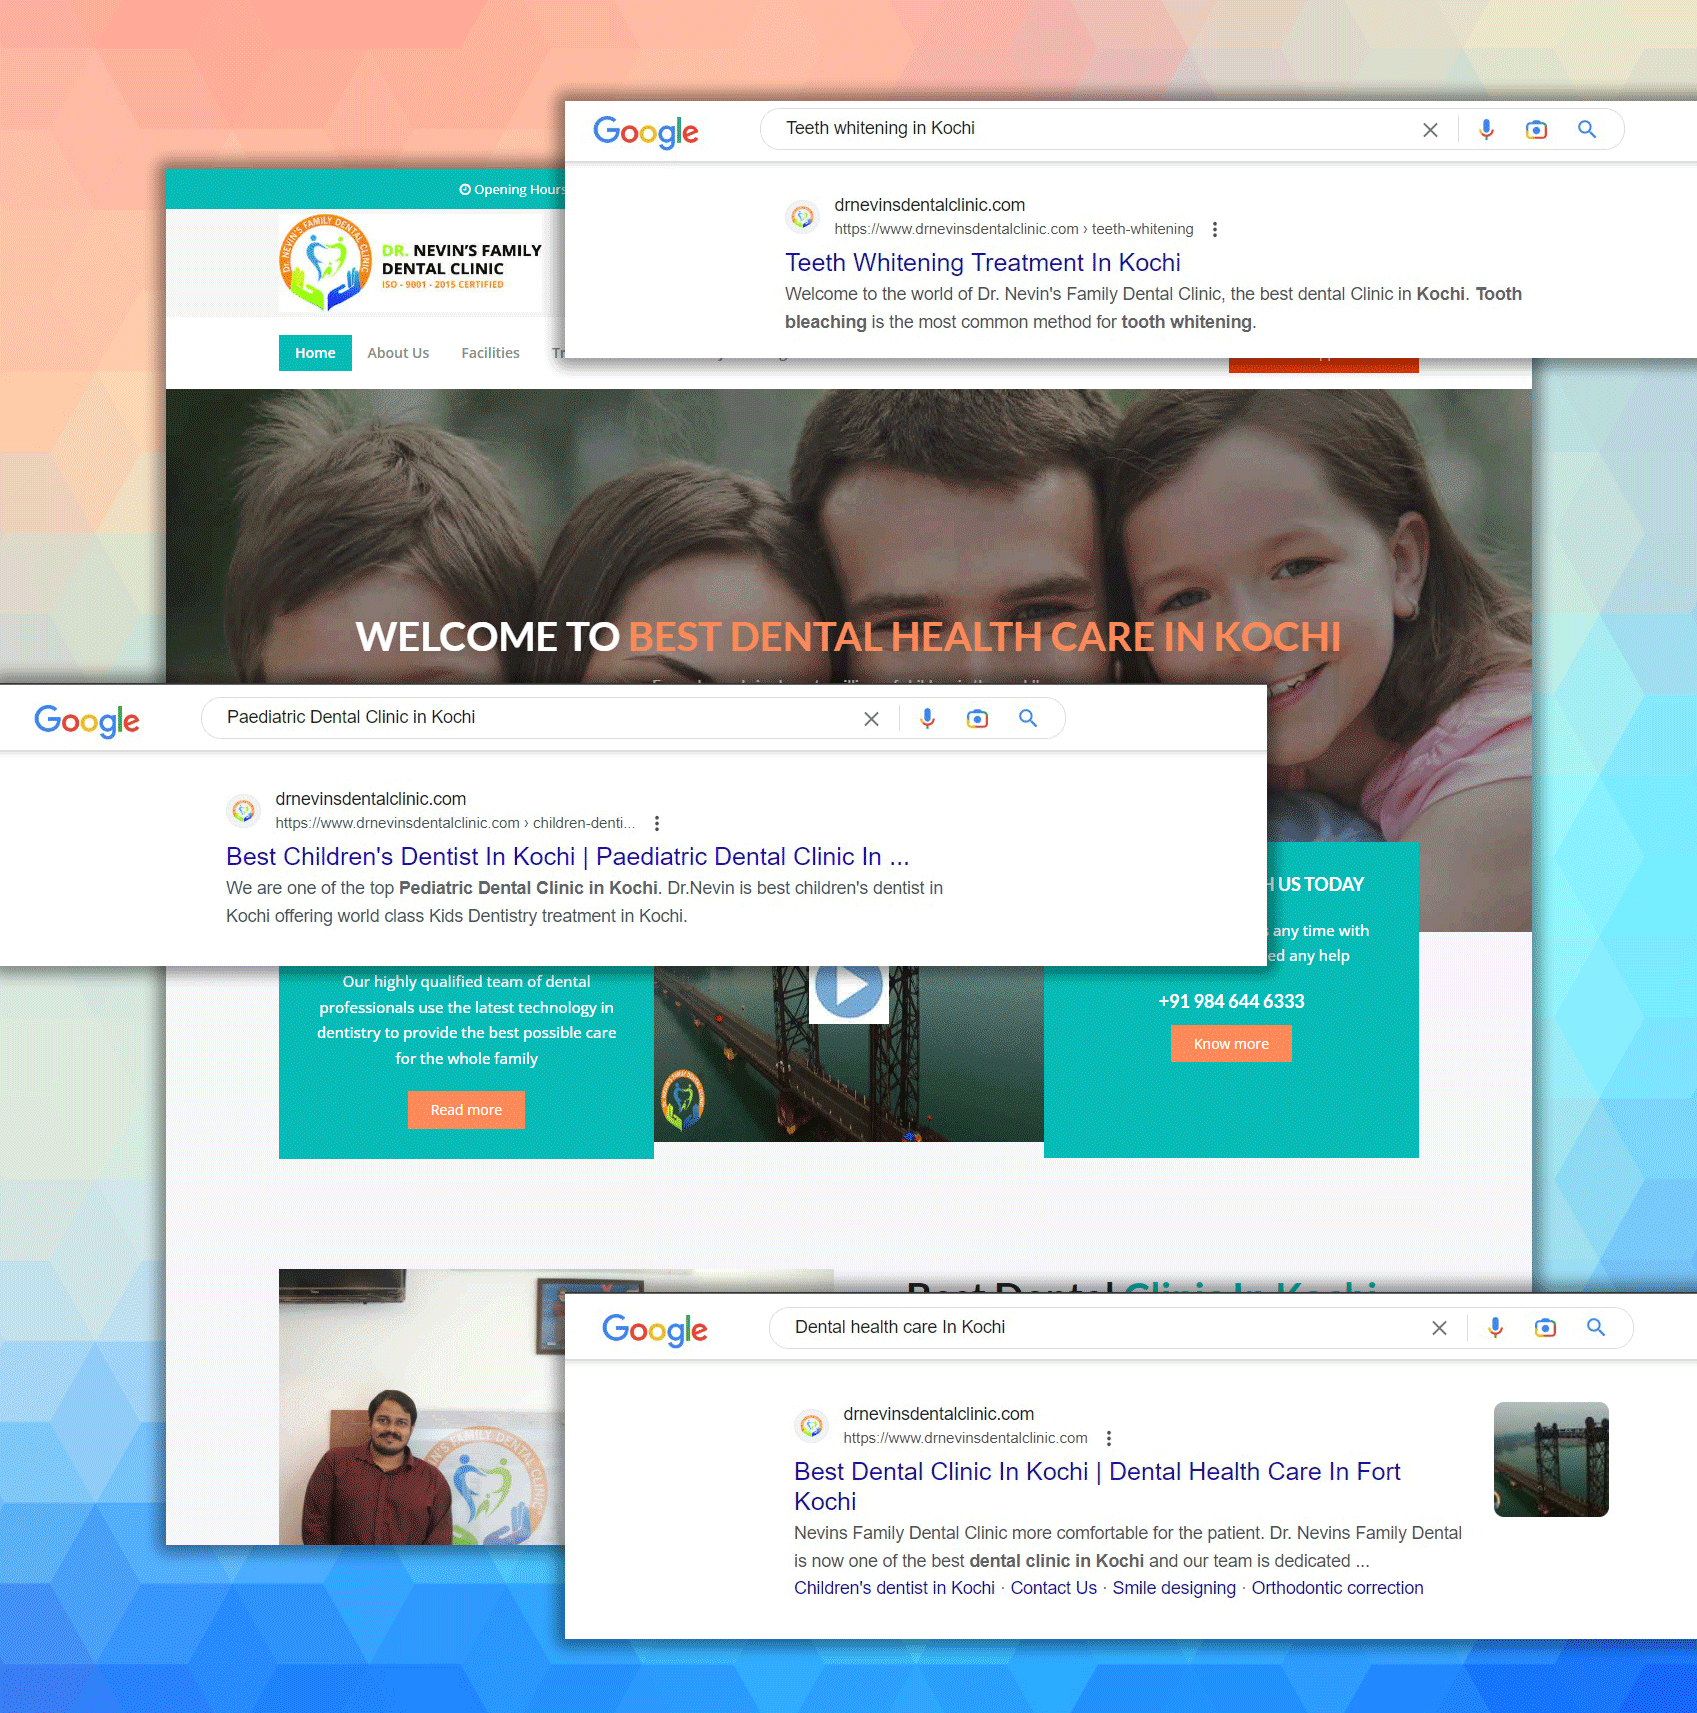This screenshot has width=1697, height=1713.
Task: Clear the 'Teeth whitening in Kochi' search query
Action: click(x=1430, y=130)
